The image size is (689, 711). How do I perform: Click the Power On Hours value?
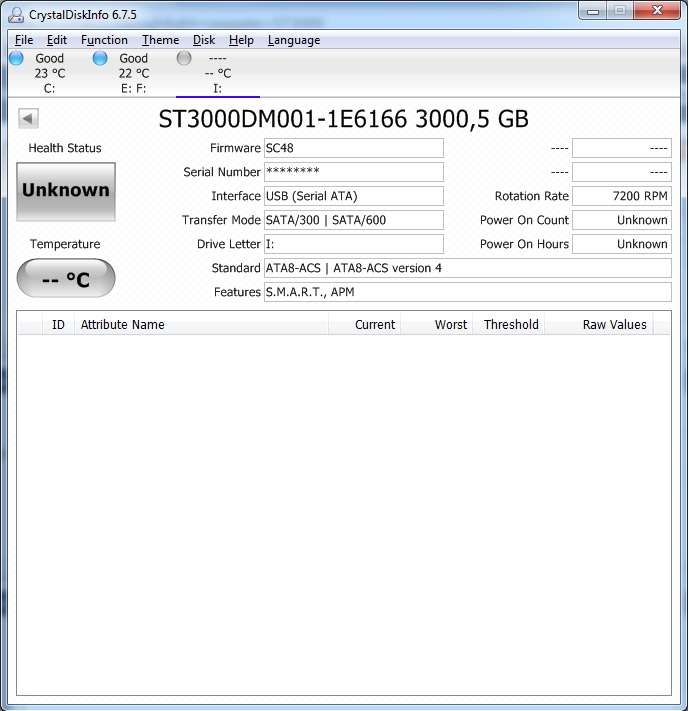(622, 244)
